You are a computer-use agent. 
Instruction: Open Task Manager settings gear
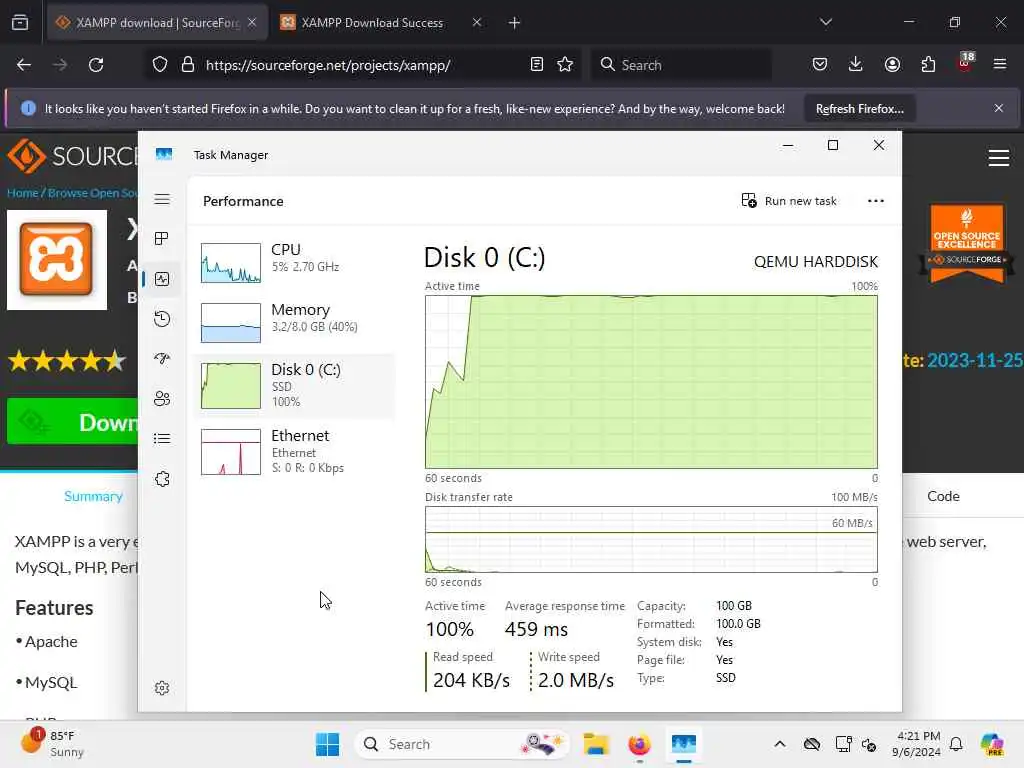click(162, 688)
